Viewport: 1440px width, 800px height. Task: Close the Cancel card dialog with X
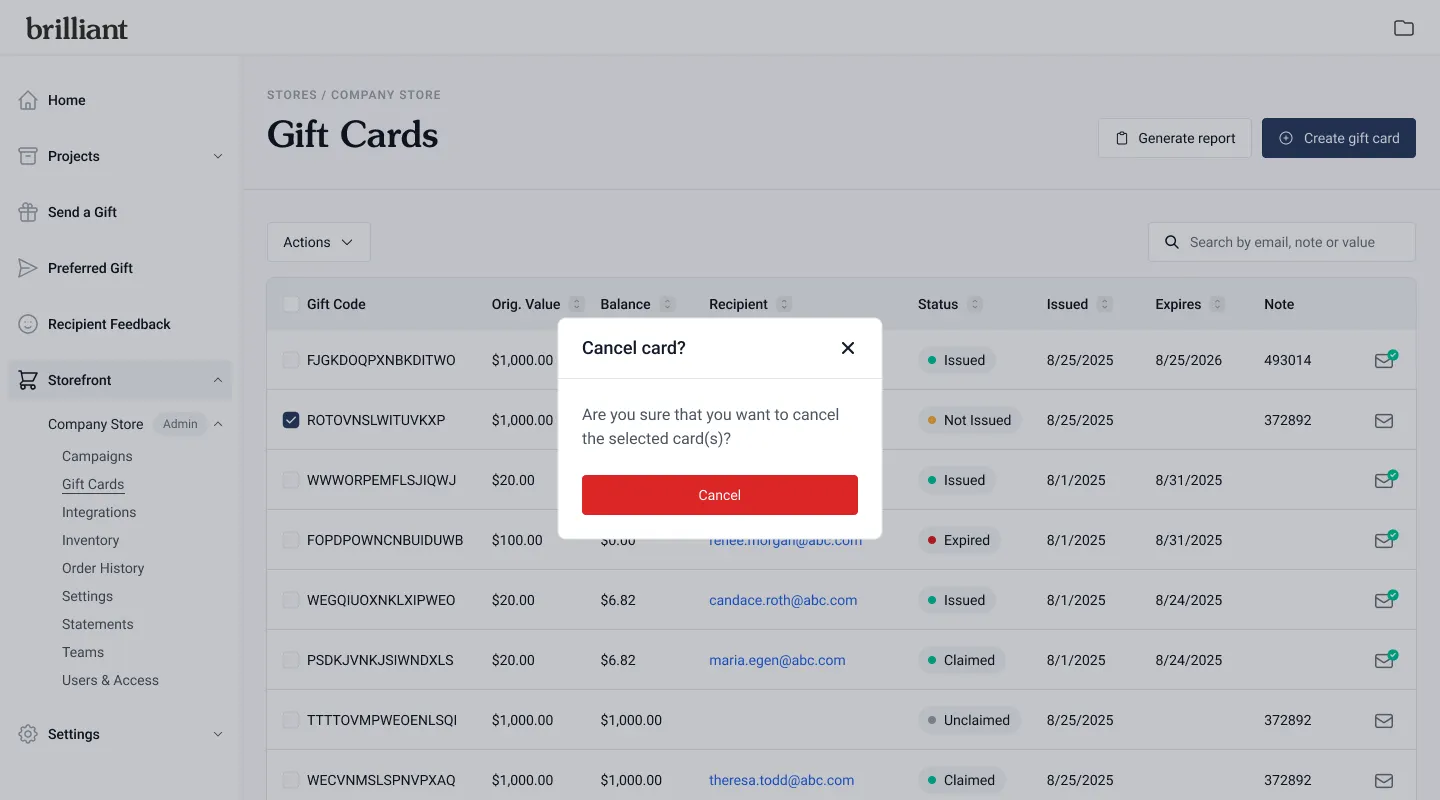click(x=848, y=348)
